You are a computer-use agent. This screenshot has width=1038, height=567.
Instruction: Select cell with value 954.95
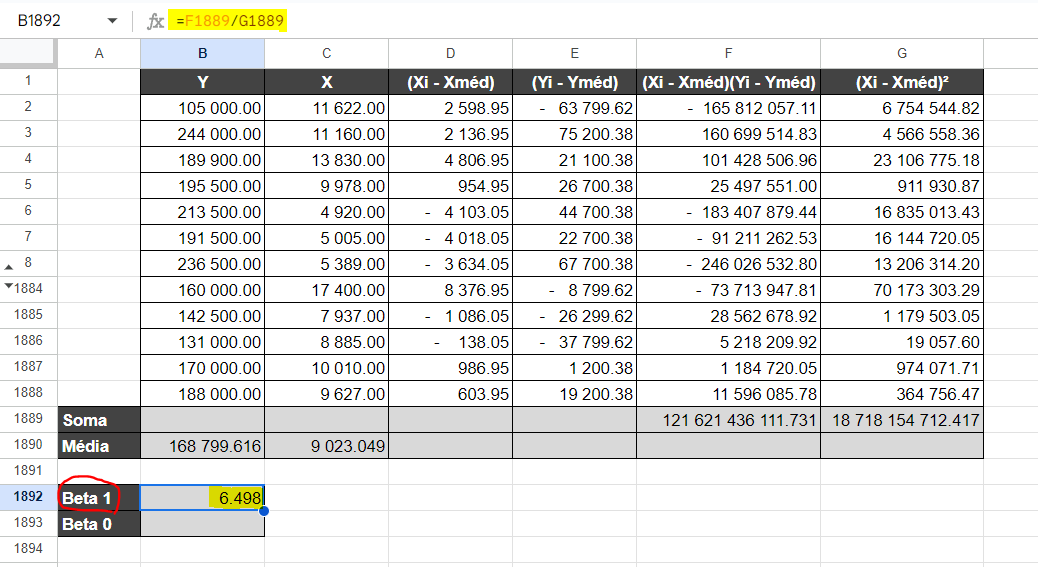450,186
